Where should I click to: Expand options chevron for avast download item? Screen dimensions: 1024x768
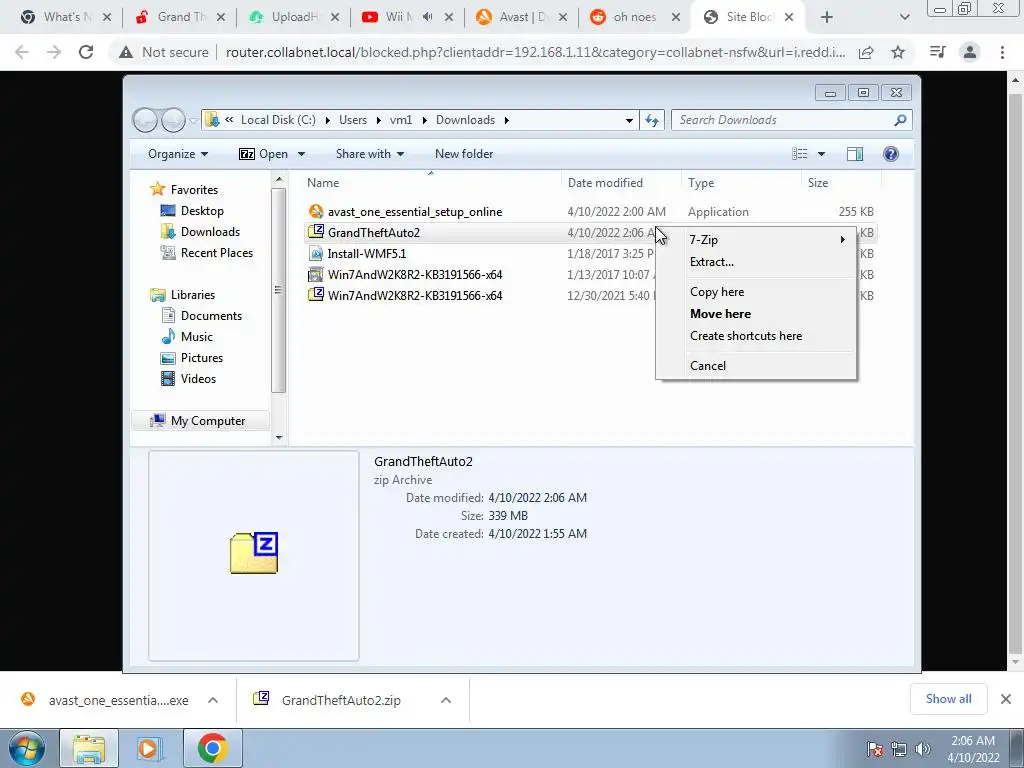(x=213, y=700)
